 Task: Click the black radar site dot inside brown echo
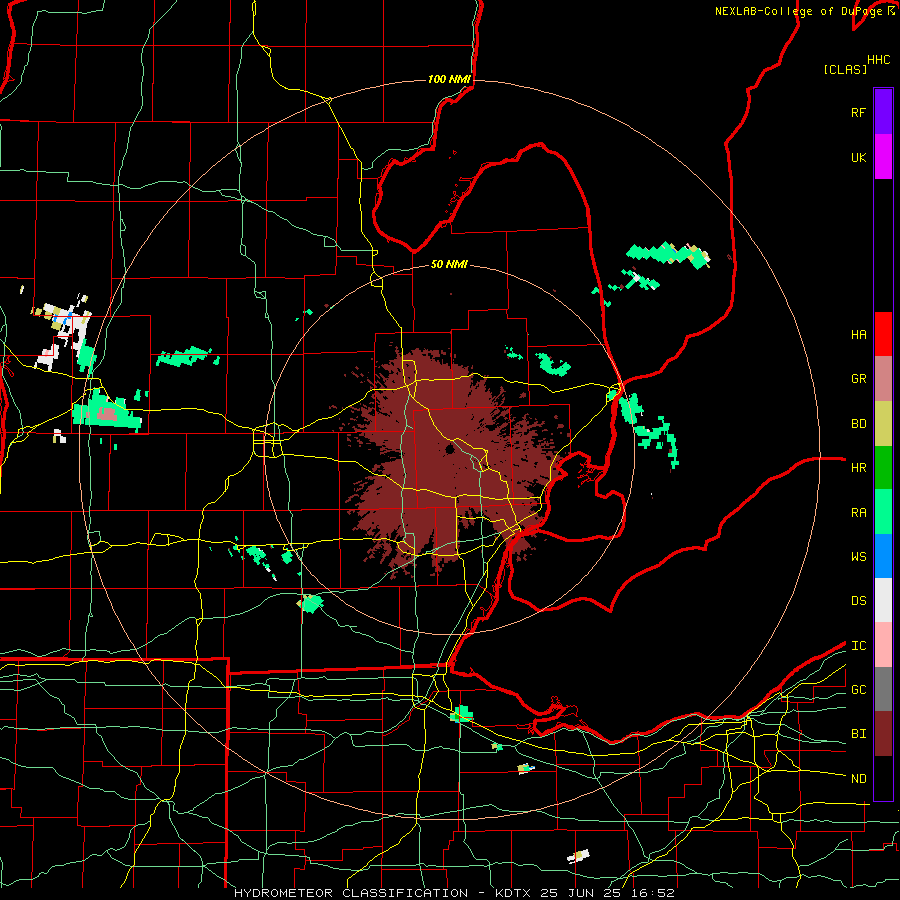(449, 449)
